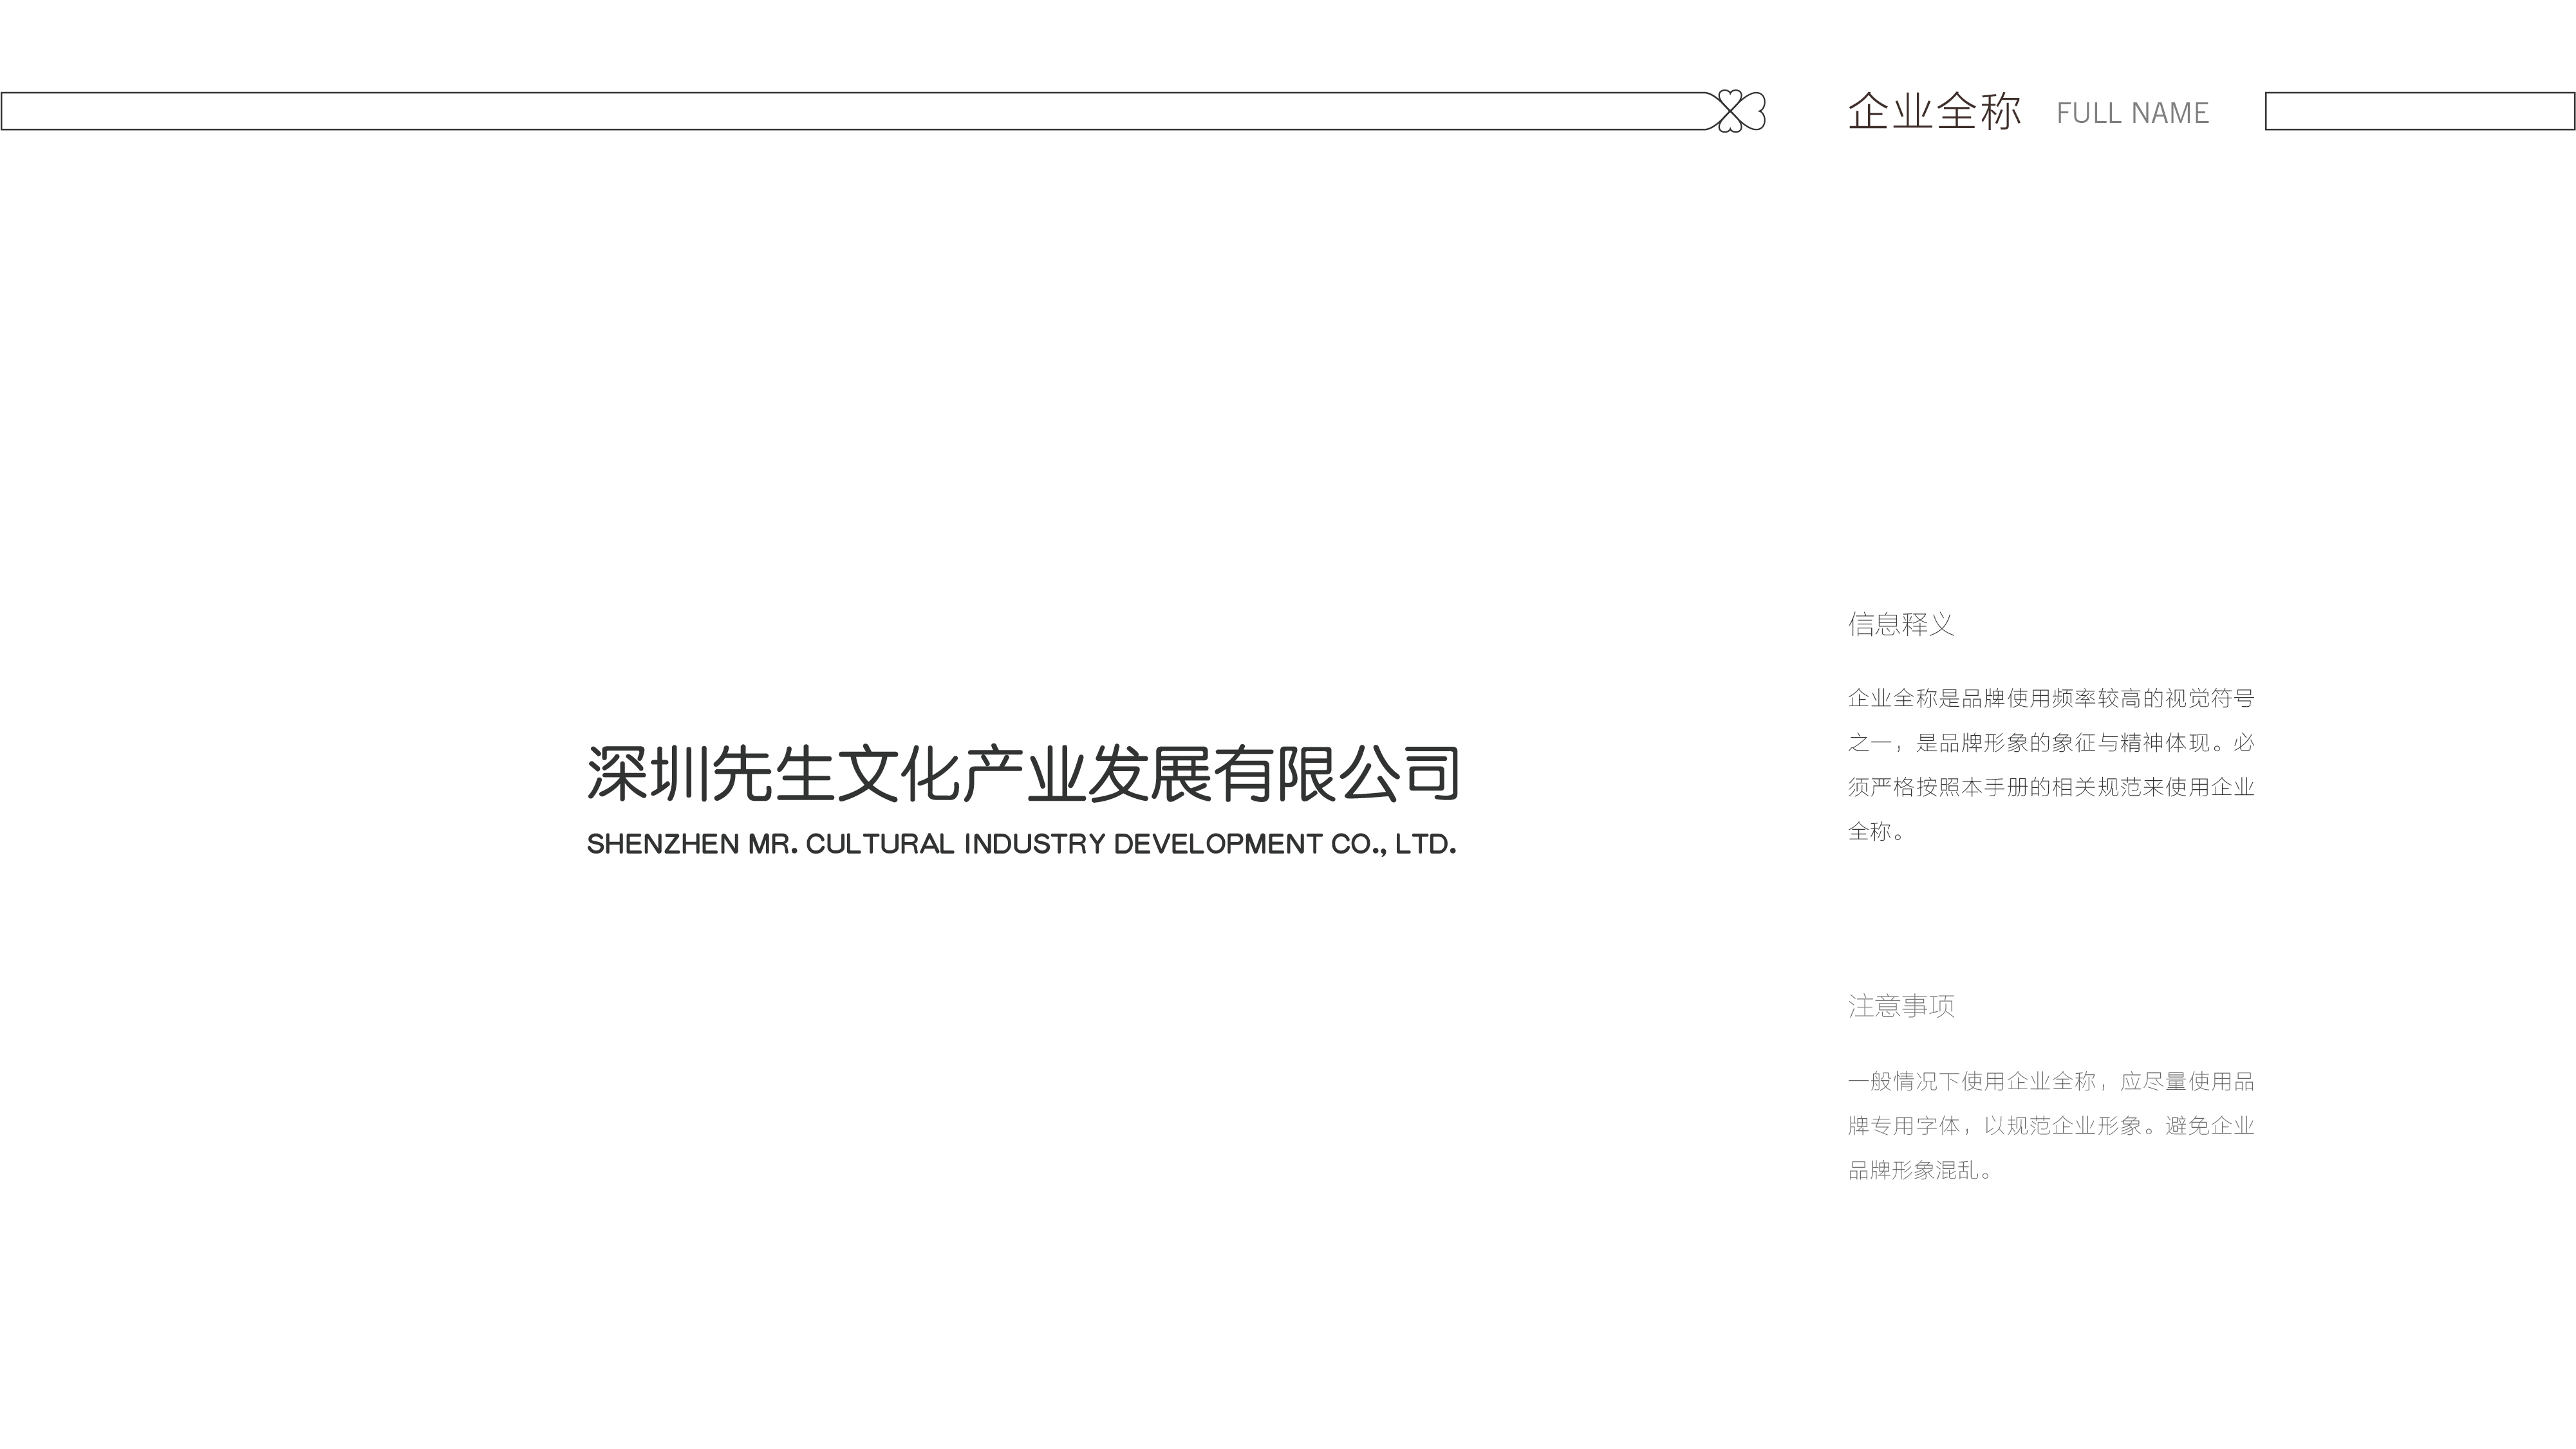Click the FULL NAME header label
The width and height of the screenshot is (2576, 1449).
pos(2132,113)
